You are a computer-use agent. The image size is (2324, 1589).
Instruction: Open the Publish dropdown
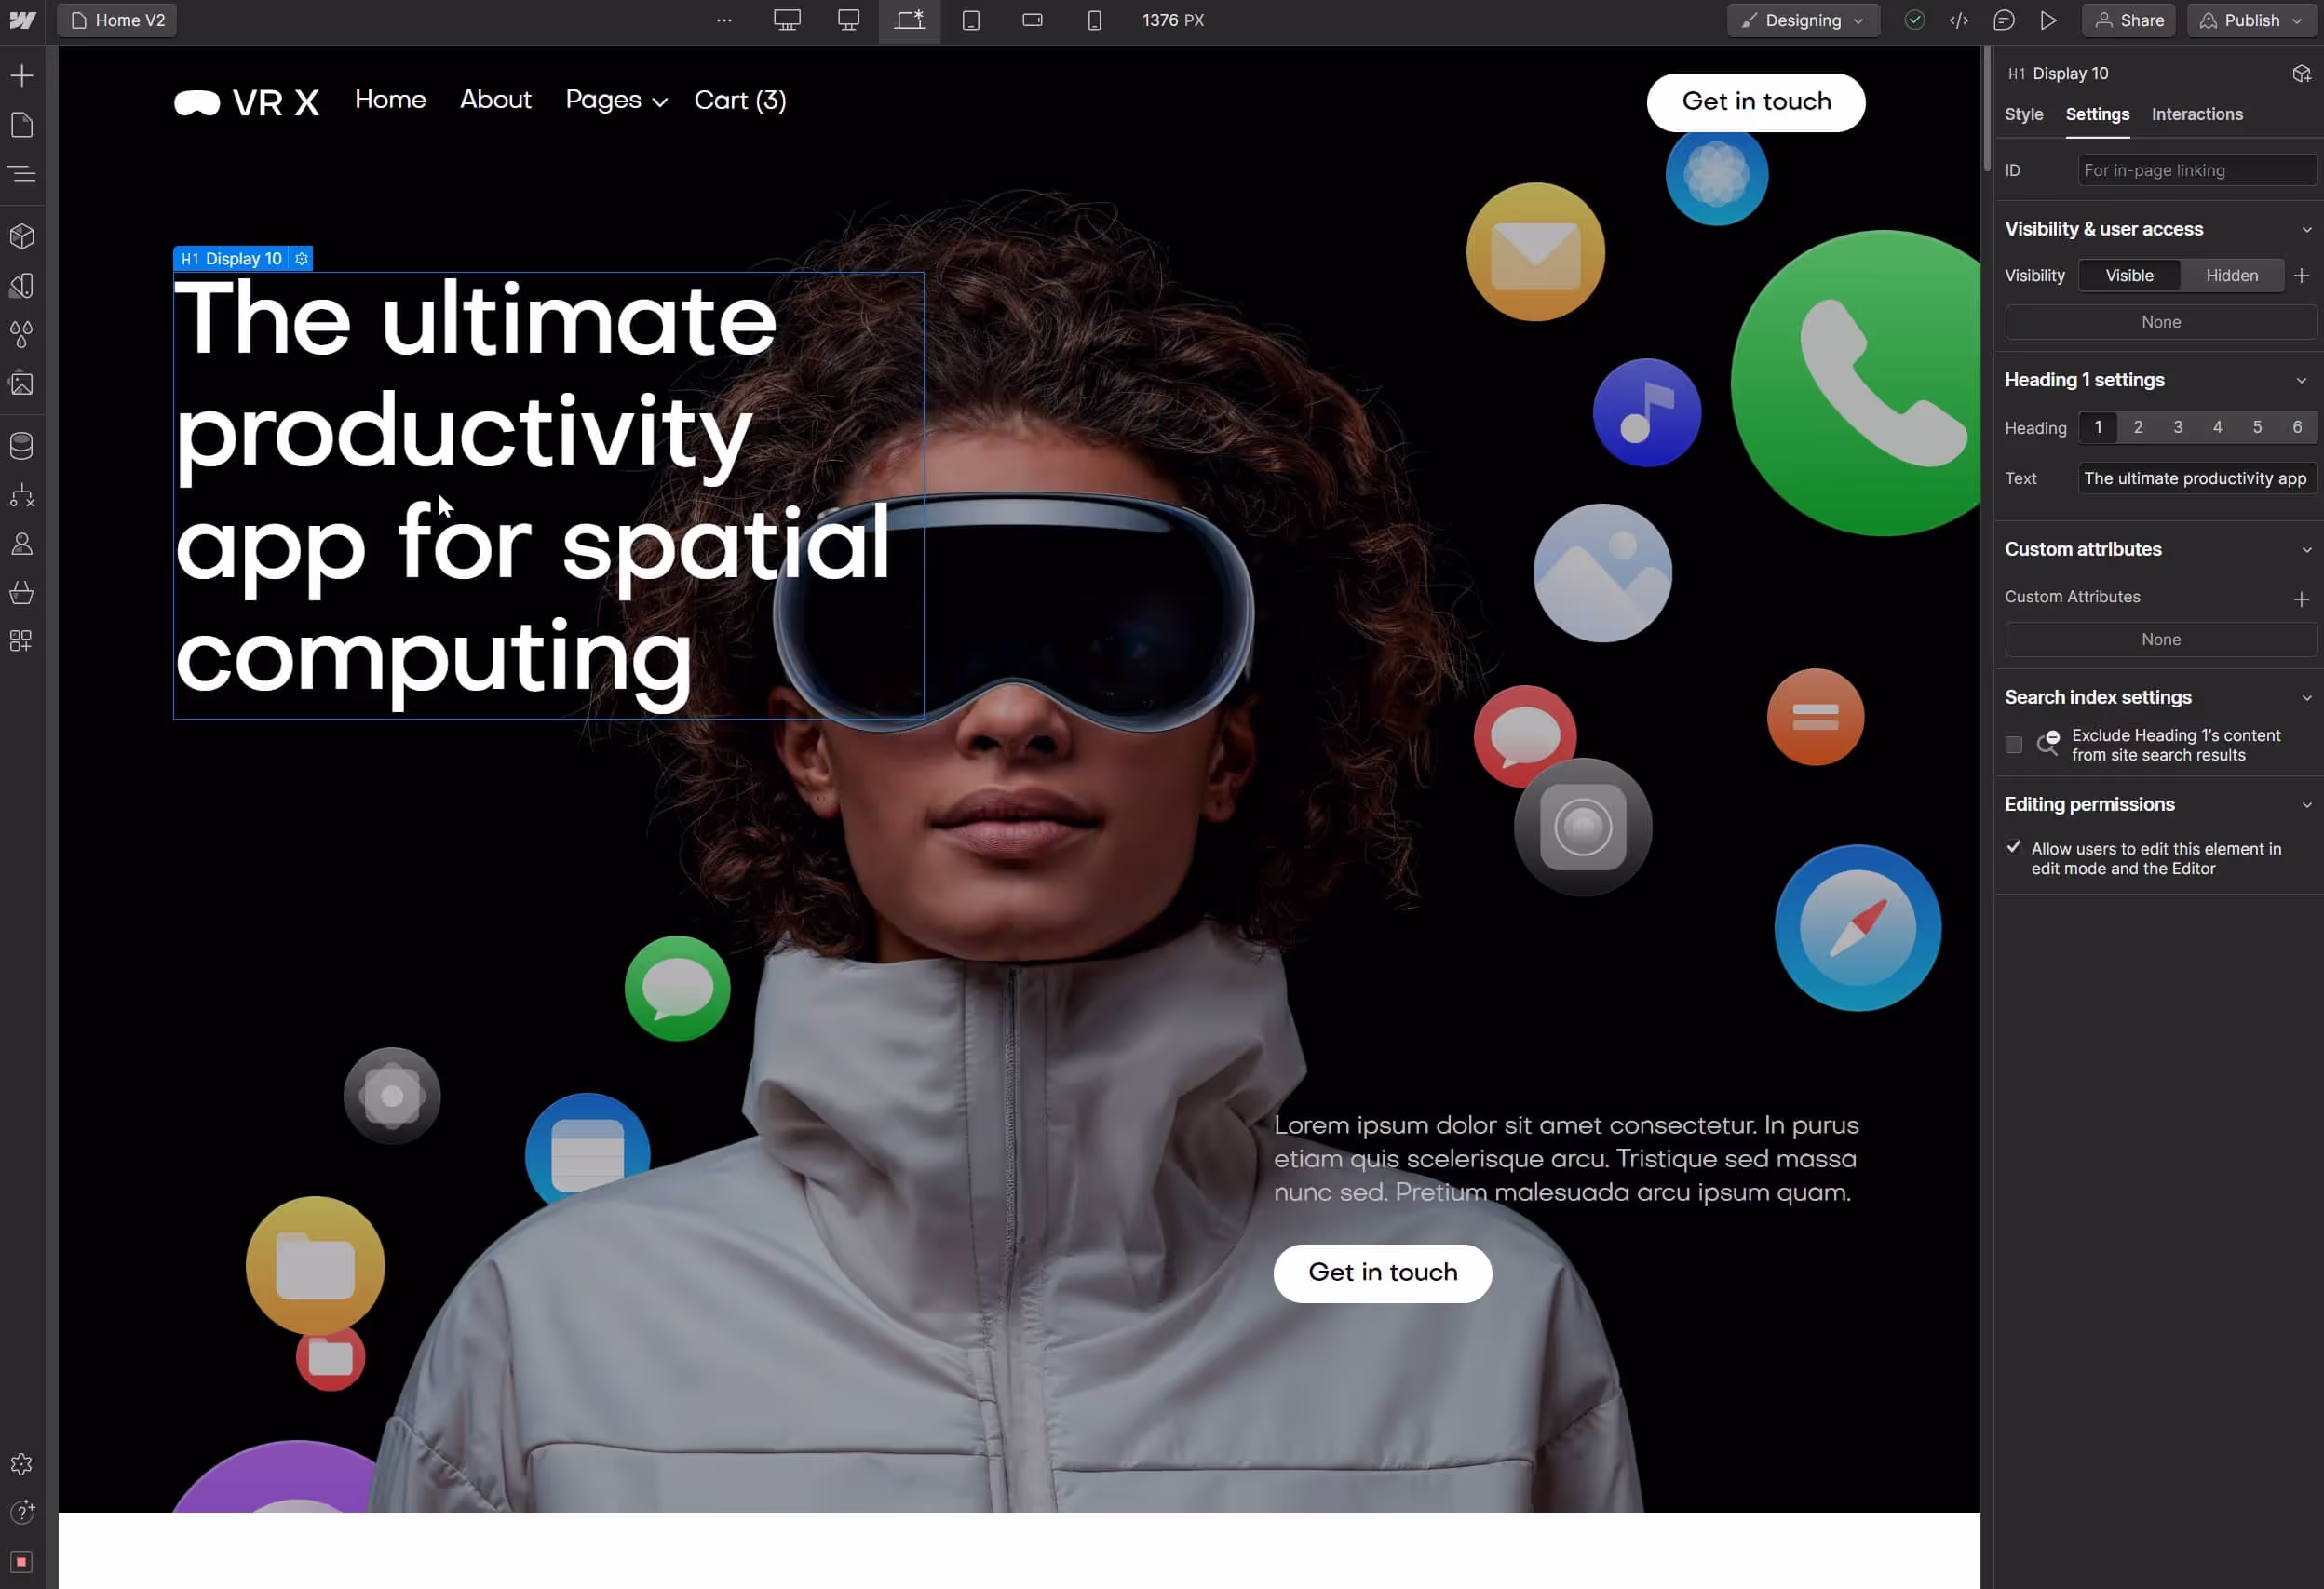click(2251, 20)
